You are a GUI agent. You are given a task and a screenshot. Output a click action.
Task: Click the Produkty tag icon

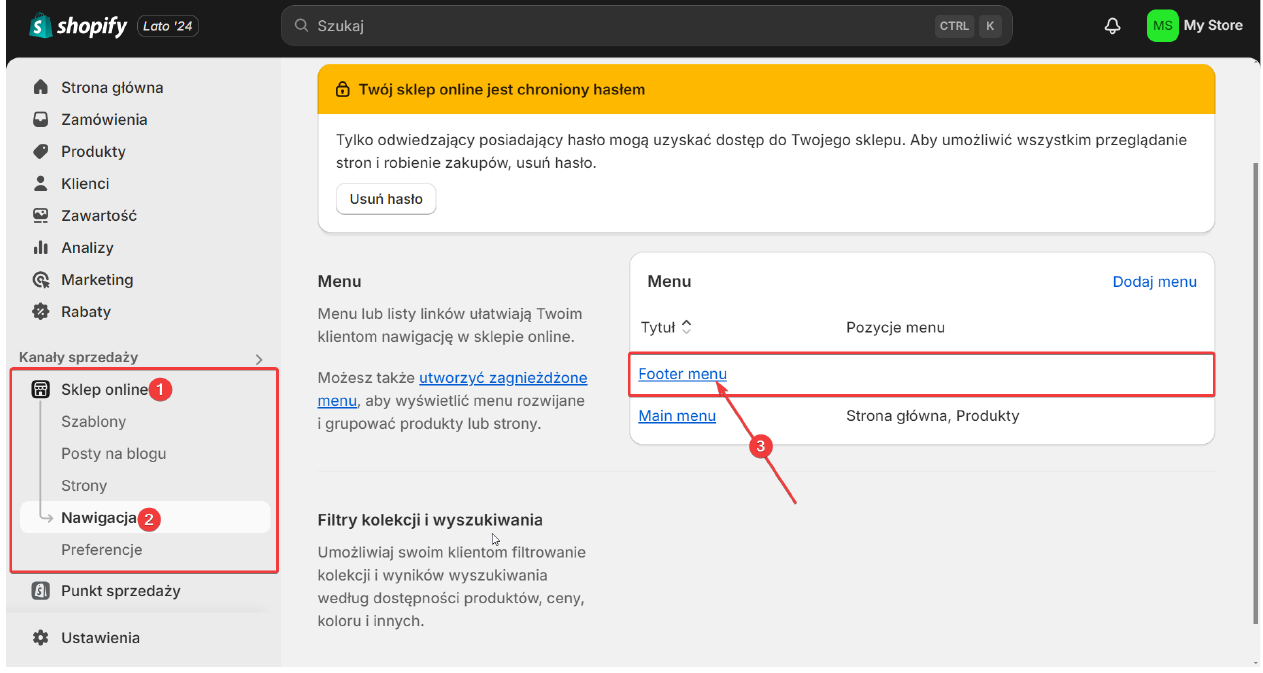(41, 151)
